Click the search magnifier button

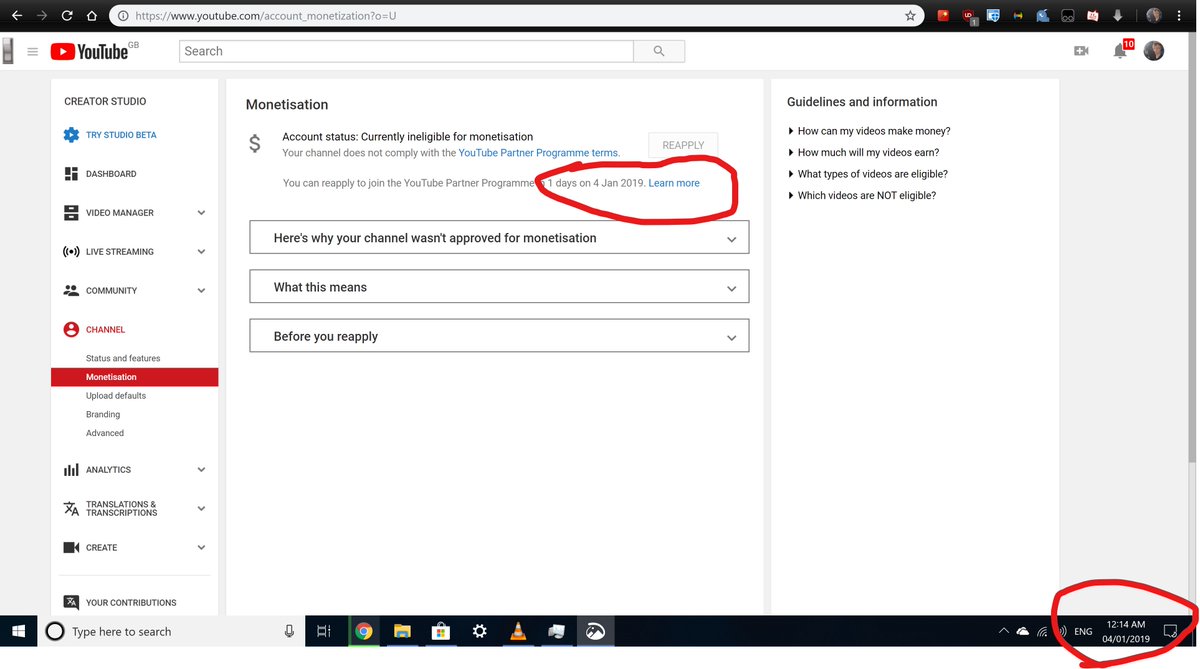click(659, 51)
